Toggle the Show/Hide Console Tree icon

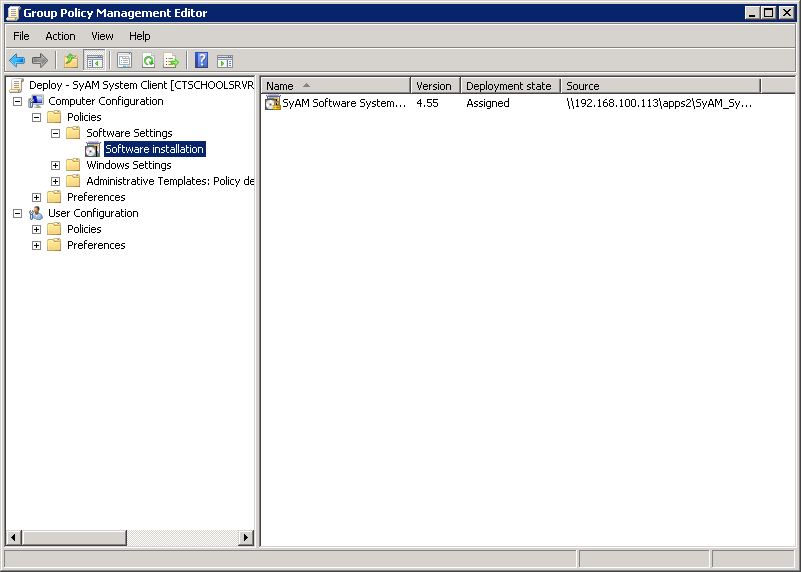(95, 61)
